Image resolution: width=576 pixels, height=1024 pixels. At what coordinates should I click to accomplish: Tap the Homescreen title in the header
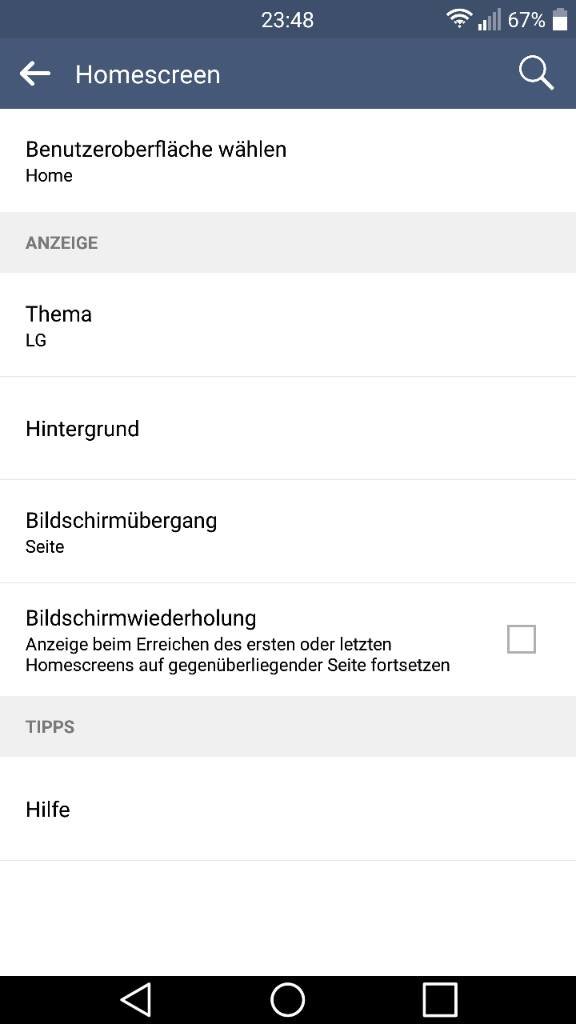[148, 74]
